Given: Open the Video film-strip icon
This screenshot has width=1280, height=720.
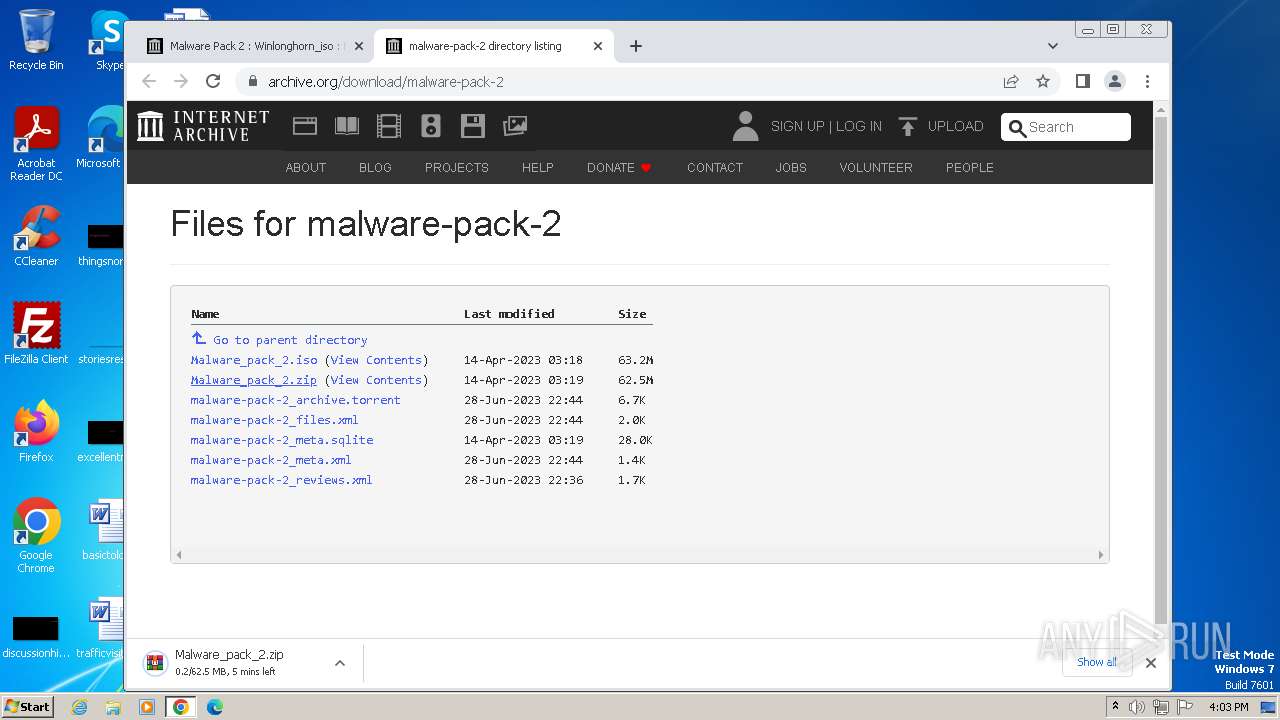Looking at the screenshot, I should [389, 126].
